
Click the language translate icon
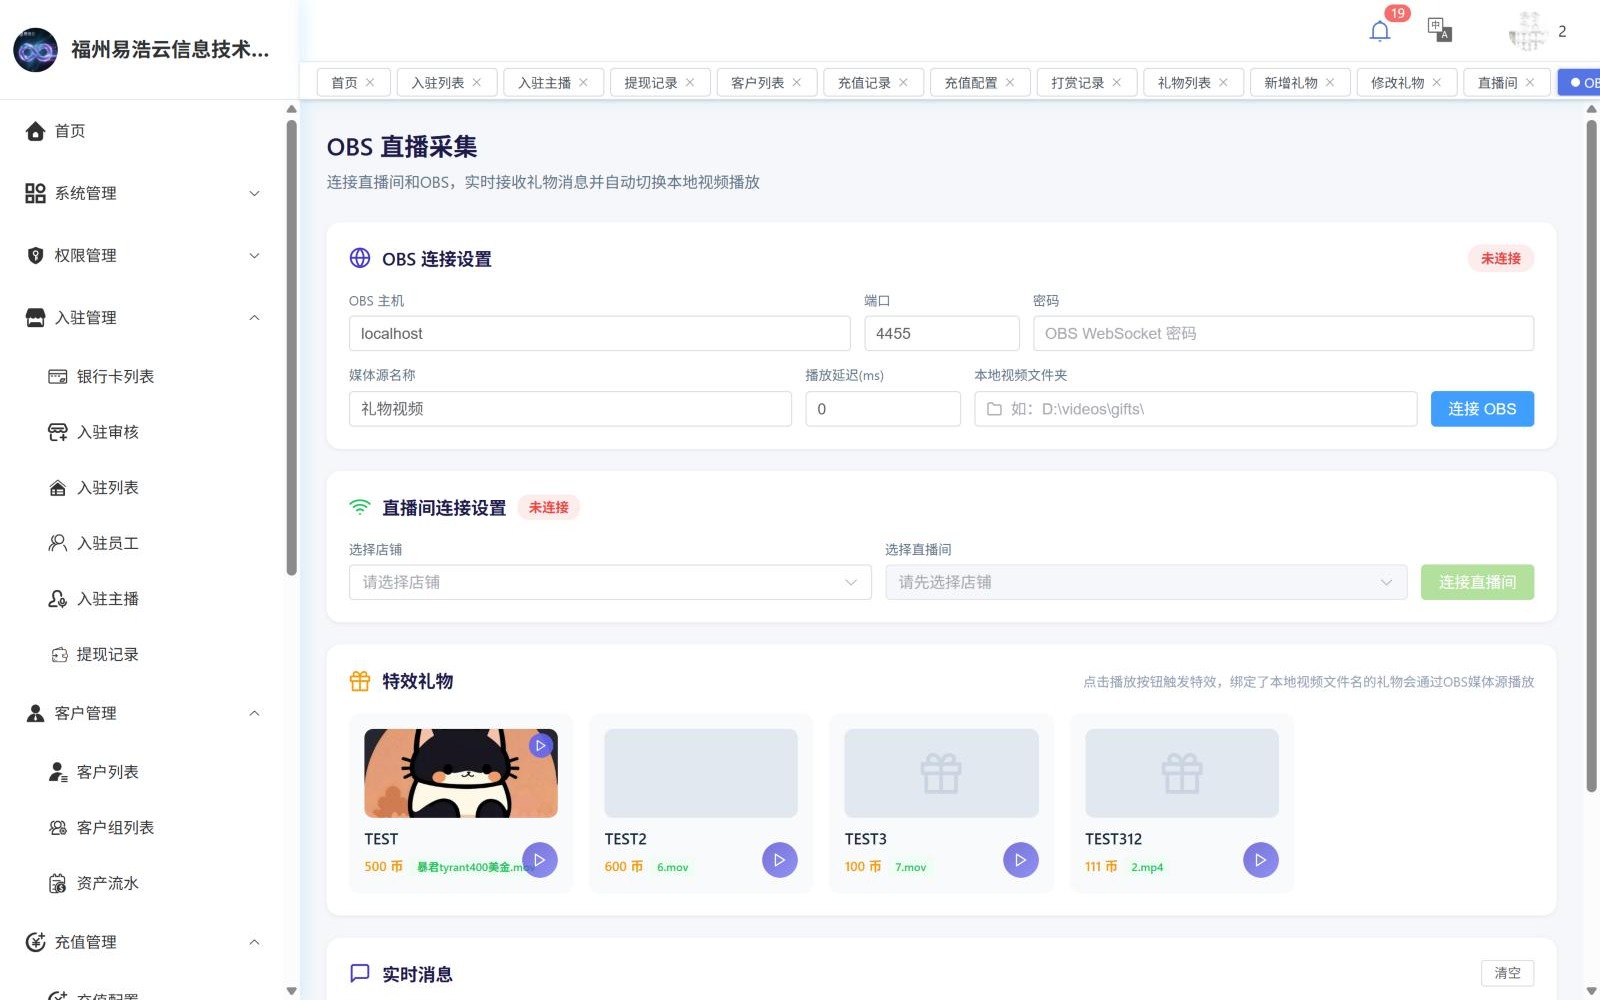point(1439,30)
